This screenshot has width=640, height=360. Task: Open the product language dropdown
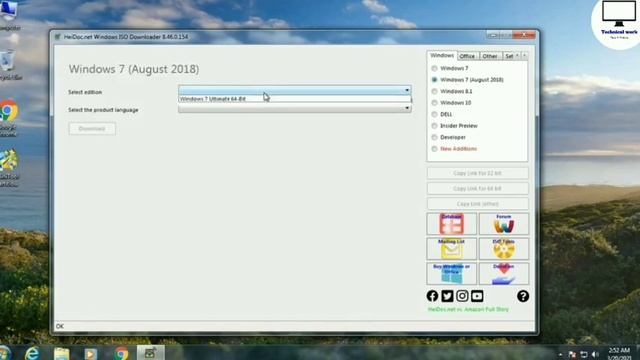(x=295, y=108)
